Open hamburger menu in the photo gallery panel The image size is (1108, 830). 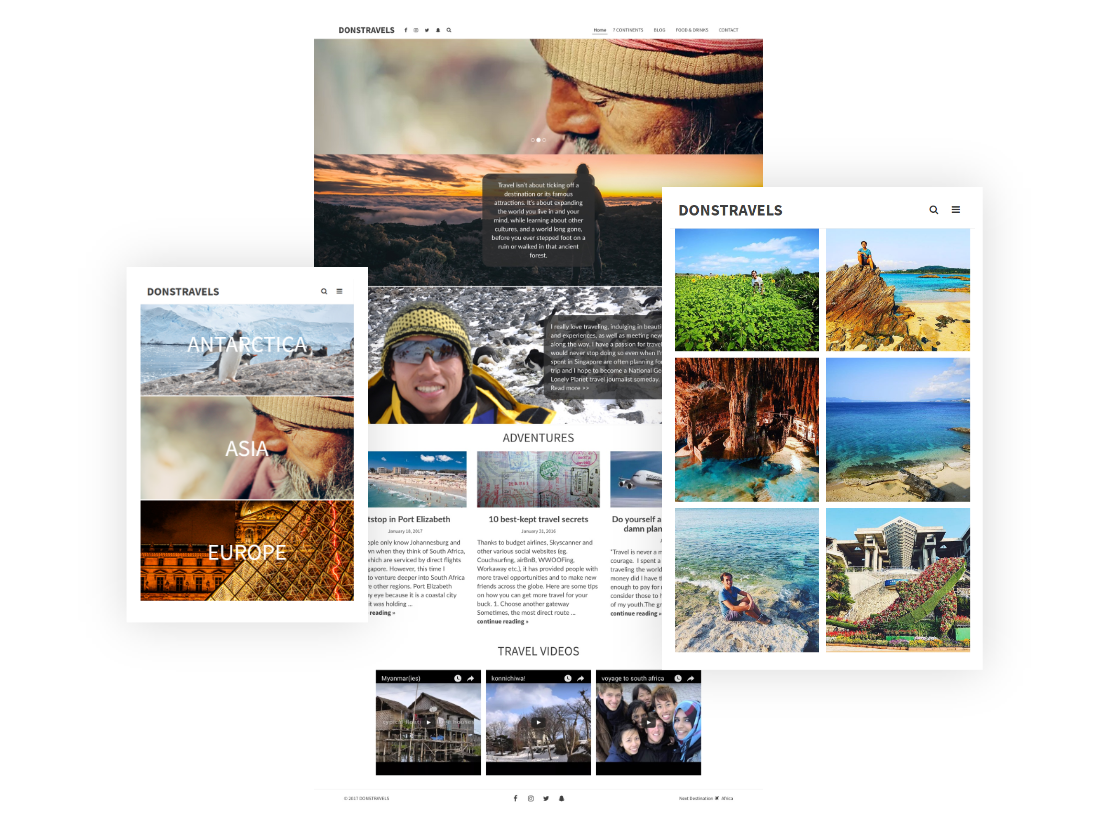tap(956, 210)
